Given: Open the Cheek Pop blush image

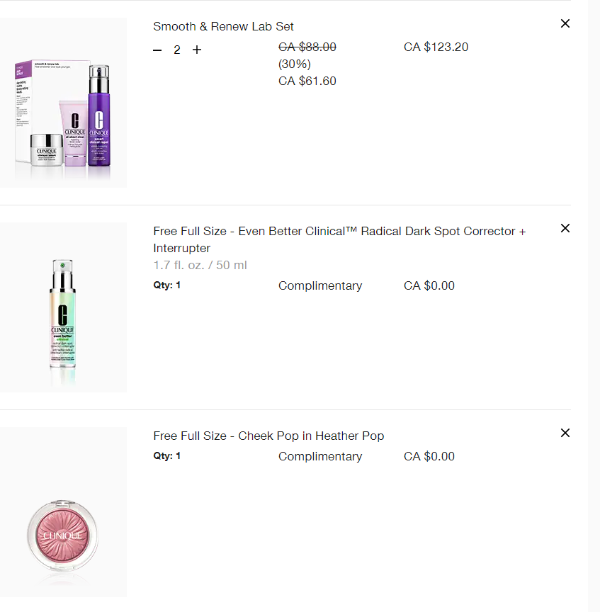Looking at the screenshot, I should point(64,512).
